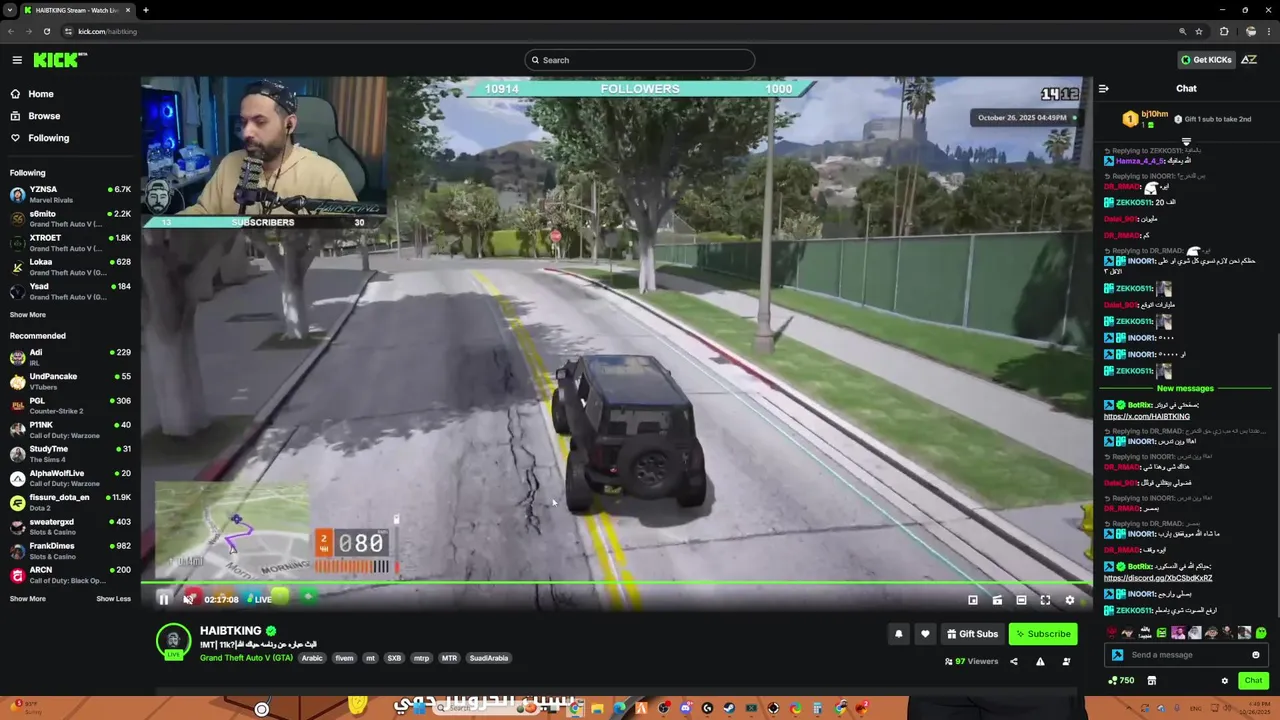Open video player settings gear

[x=1069, y=600]
